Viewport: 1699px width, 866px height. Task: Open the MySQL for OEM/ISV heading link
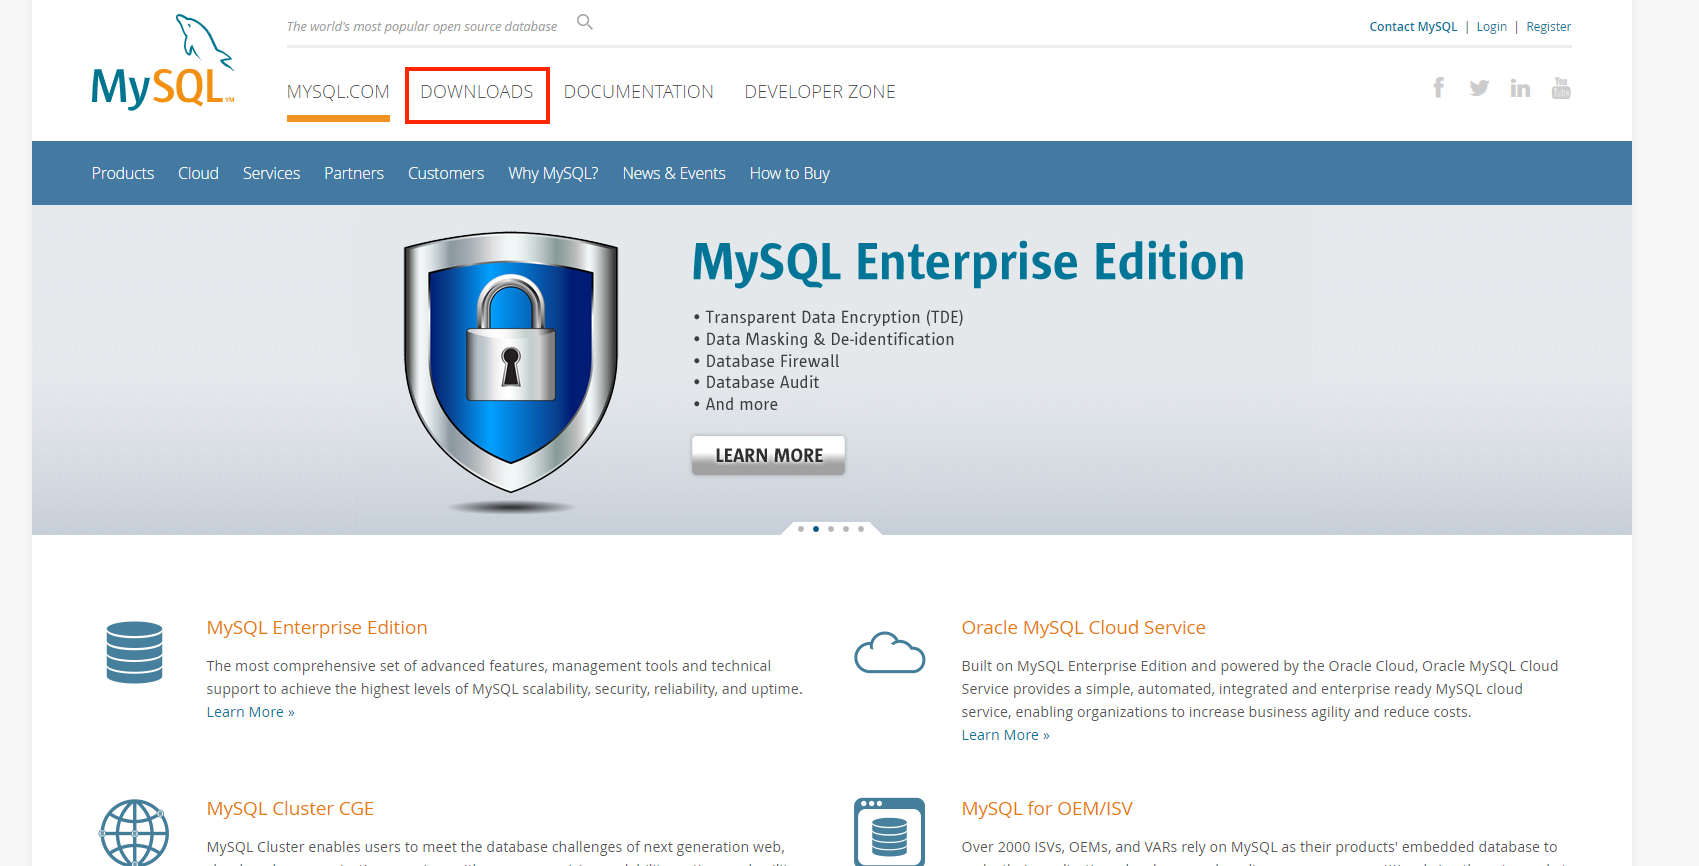(1047, 809)
